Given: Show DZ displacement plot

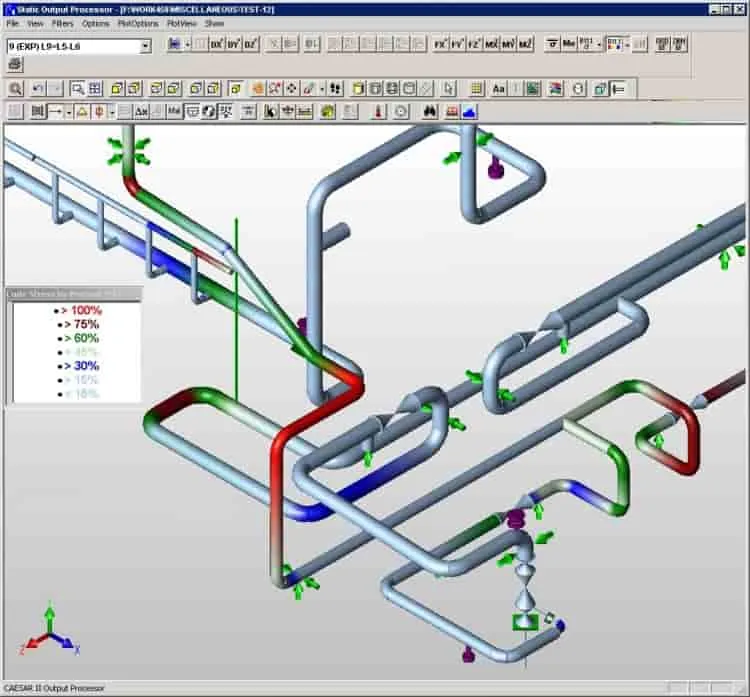Looking at the screenshot, I should (251, 44).
